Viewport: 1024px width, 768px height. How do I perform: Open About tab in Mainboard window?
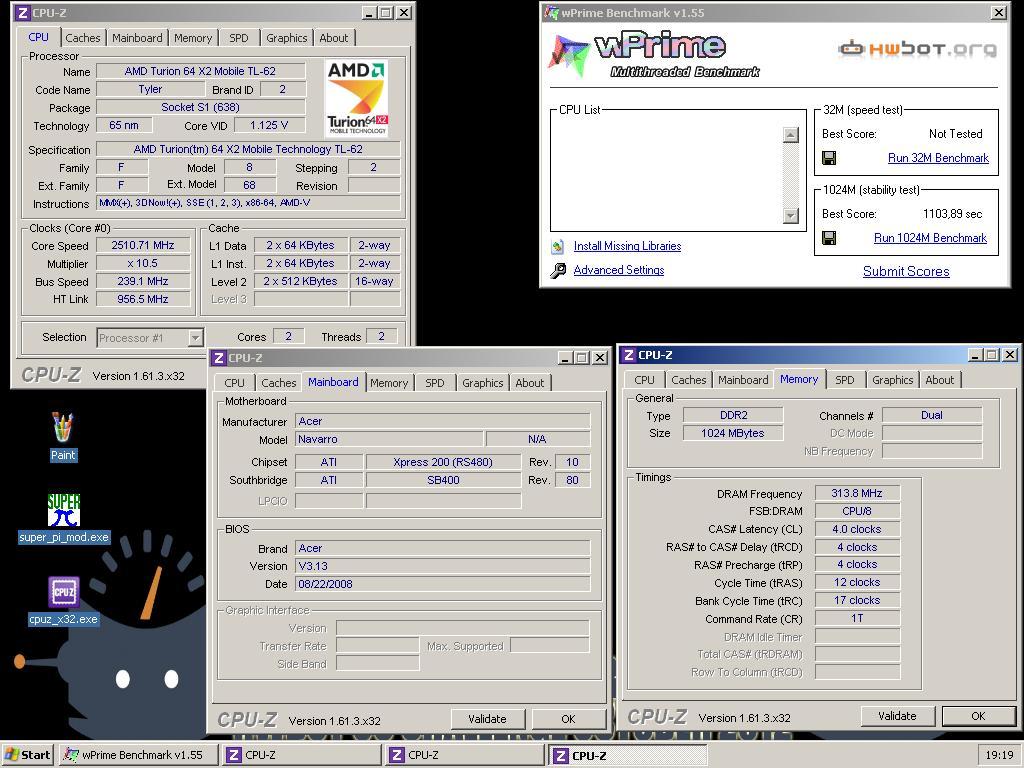[x=530, y=383]
